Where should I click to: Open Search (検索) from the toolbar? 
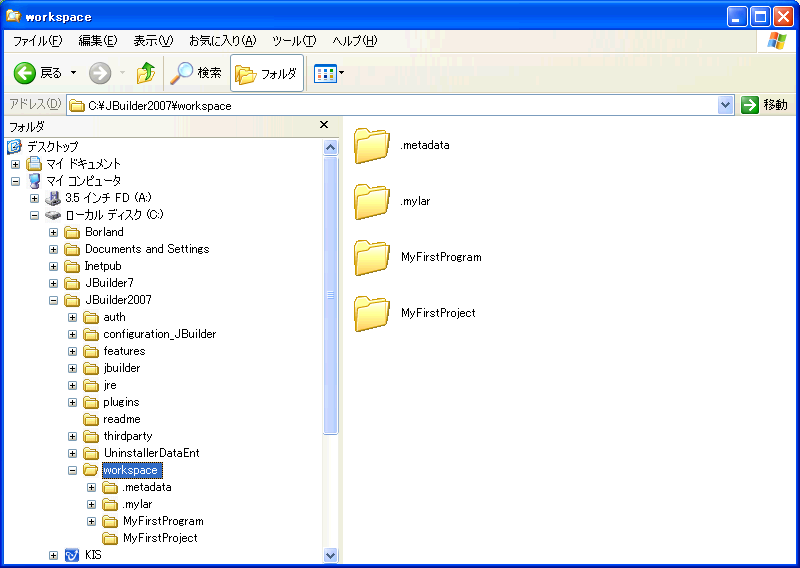coord(196,73)
